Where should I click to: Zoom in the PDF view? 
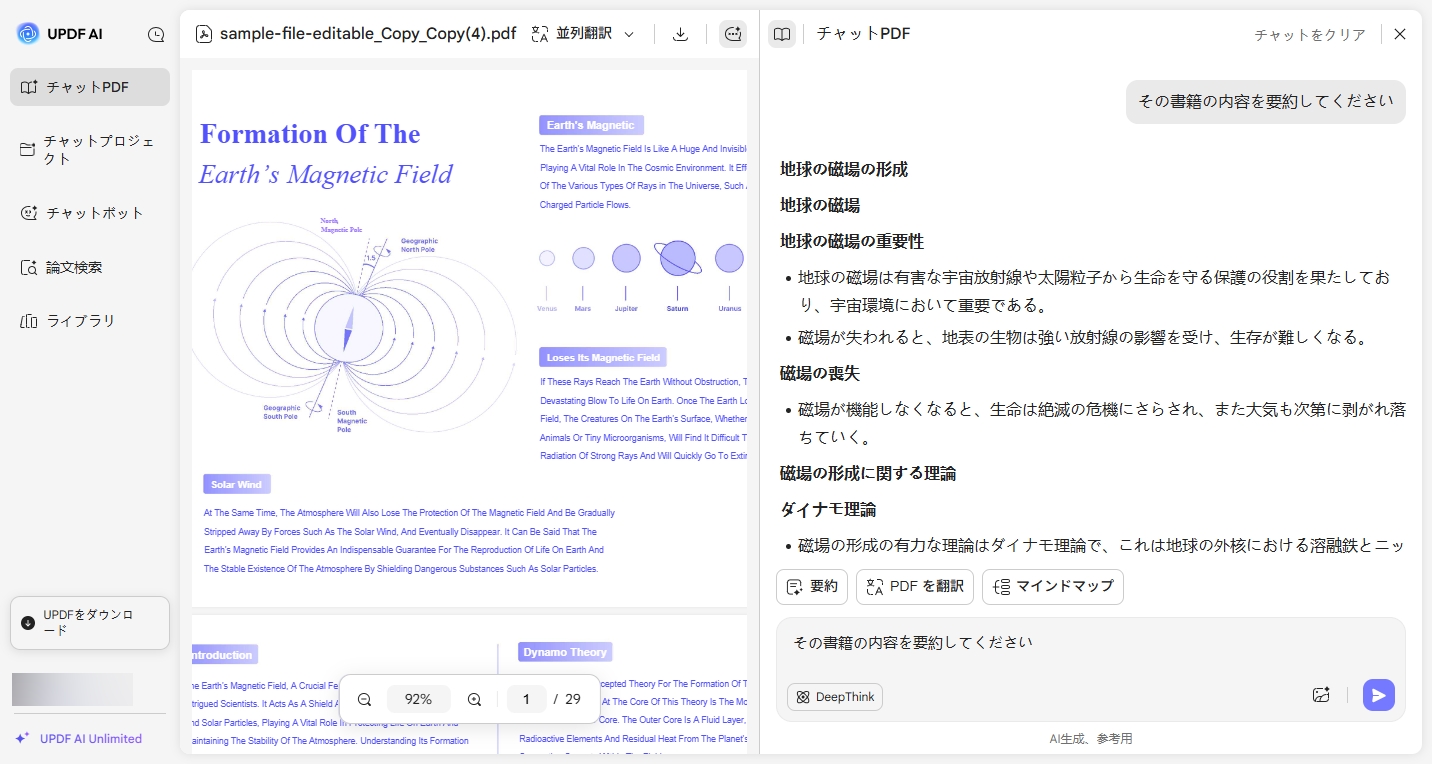tap(474, 699)
